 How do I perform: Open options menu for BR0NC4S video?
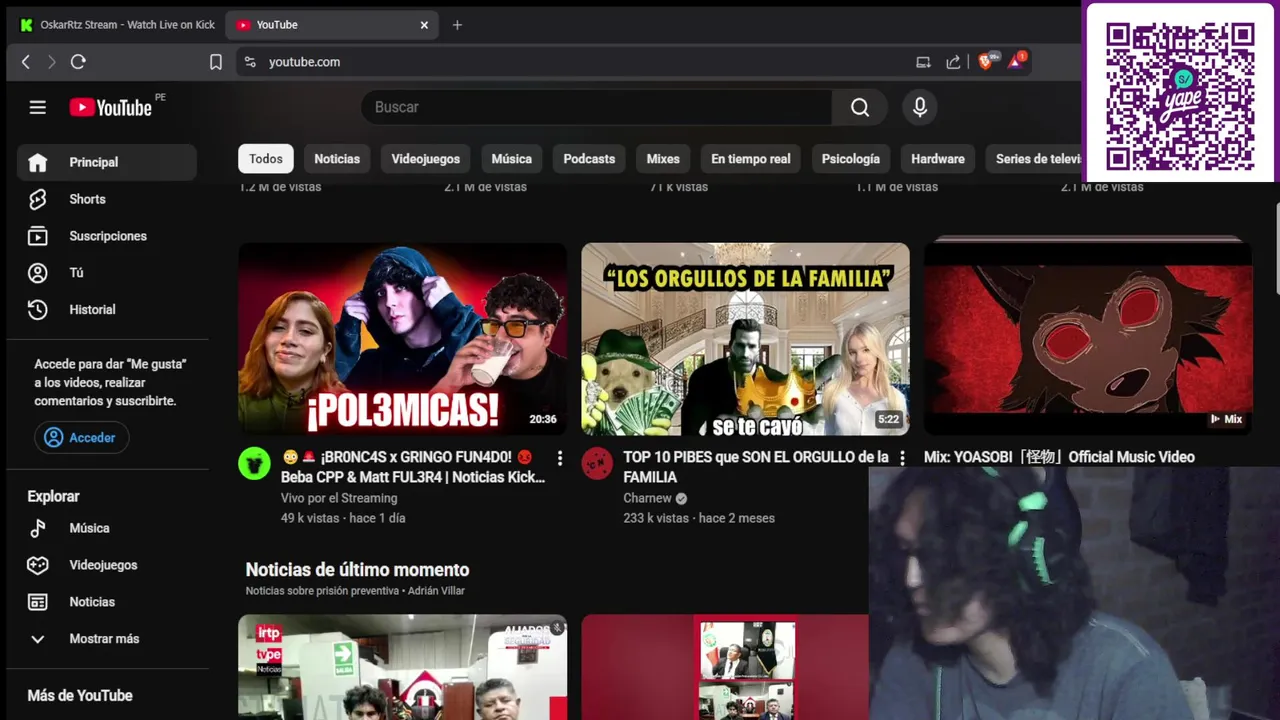[560, 458]
